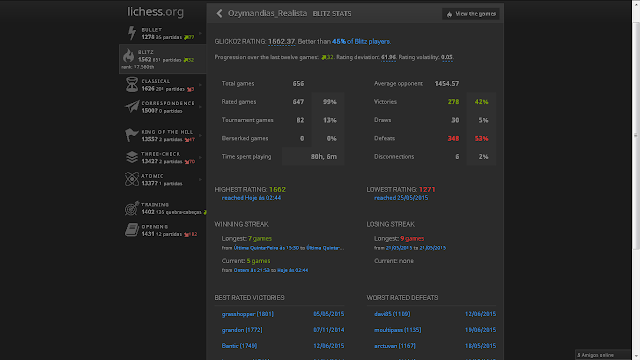
Task: Open the Bullet stats label
Action: [151, 30]
